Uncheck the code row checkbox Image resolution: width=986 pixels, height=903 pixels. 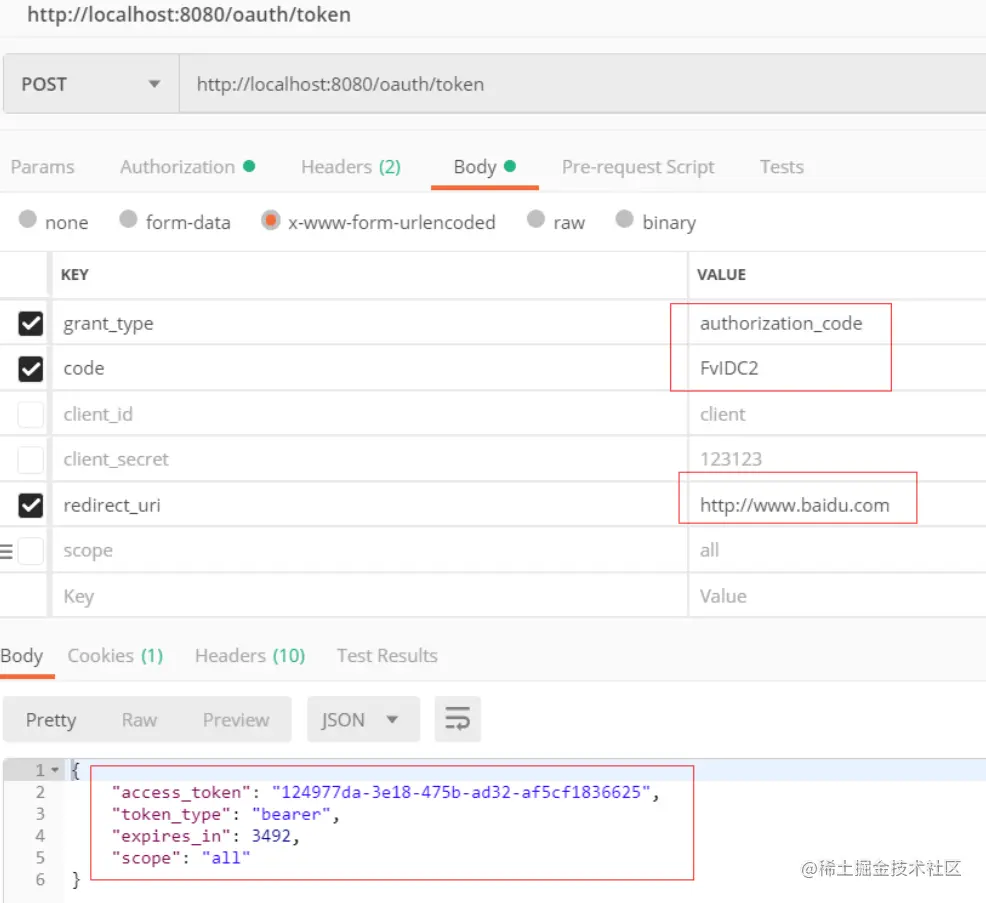pos(30,368)
